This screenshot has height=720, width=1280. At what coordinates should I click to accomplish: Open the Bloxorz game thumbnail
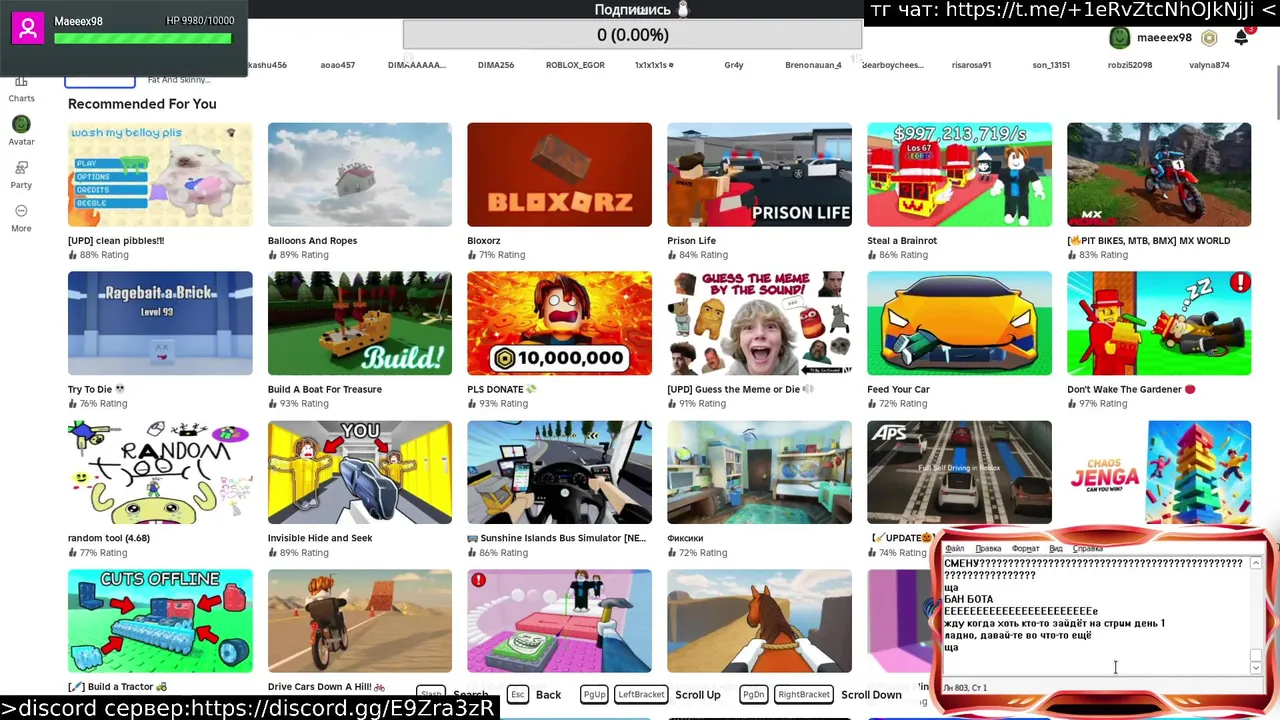point(559,175)
